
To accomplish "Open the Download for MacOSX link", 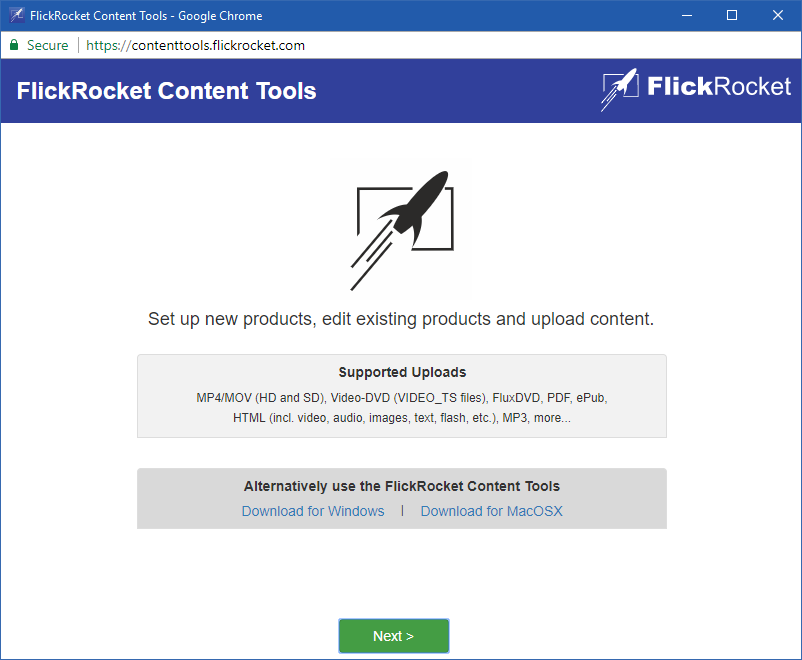I will tap(491, 511).
